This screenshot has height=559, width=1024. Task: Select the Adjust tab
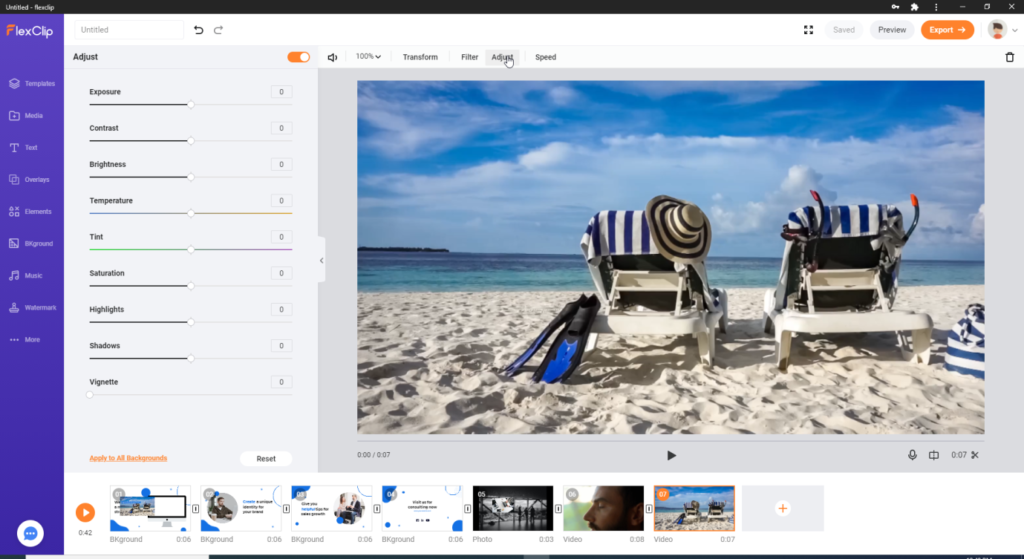coord(502,57)
